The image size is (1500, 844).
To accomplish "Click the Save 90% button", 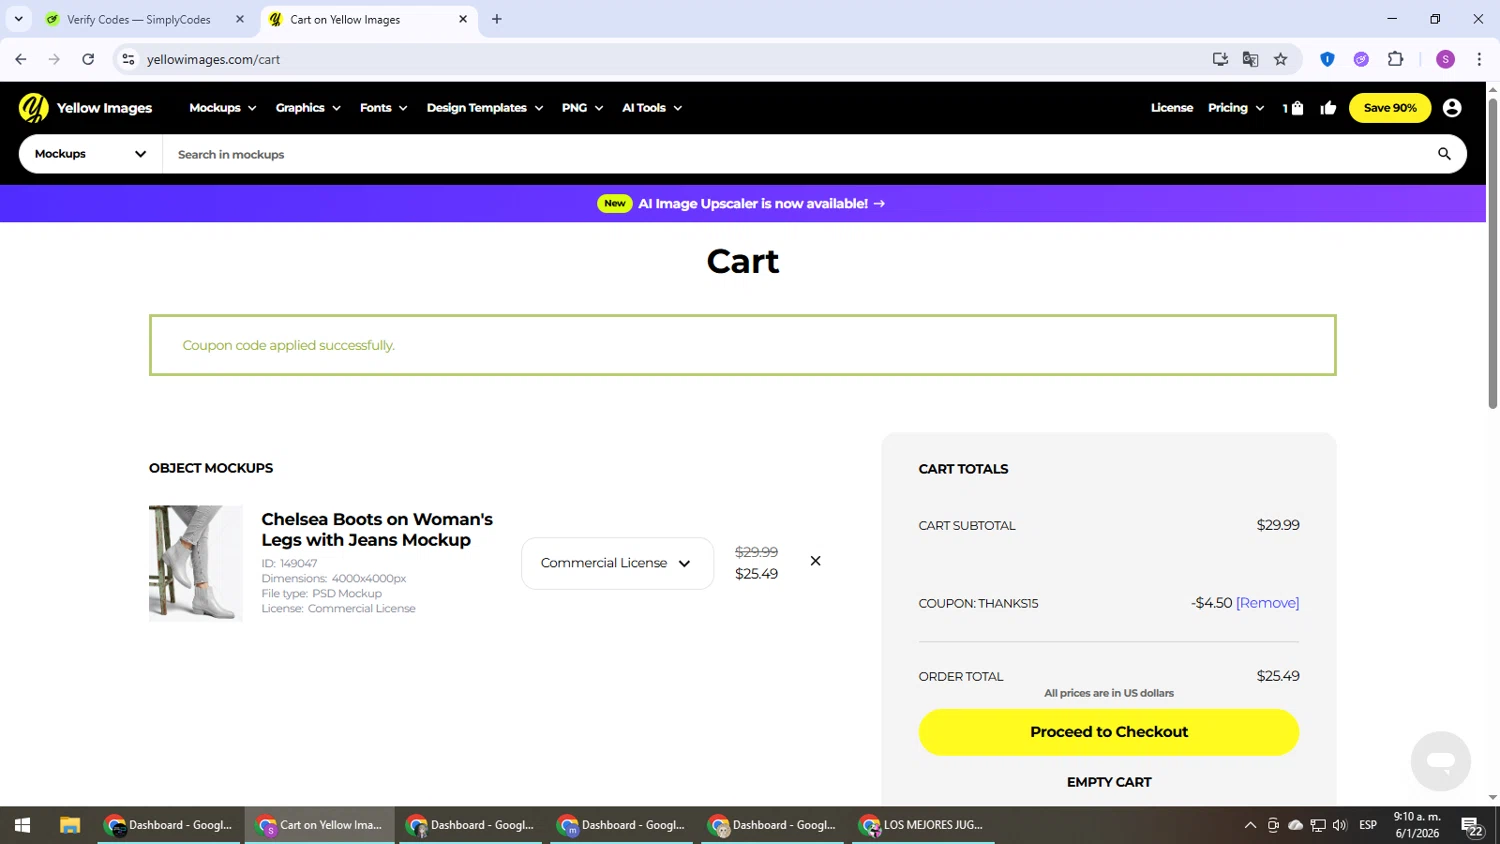I will [x=1390, y=108].
